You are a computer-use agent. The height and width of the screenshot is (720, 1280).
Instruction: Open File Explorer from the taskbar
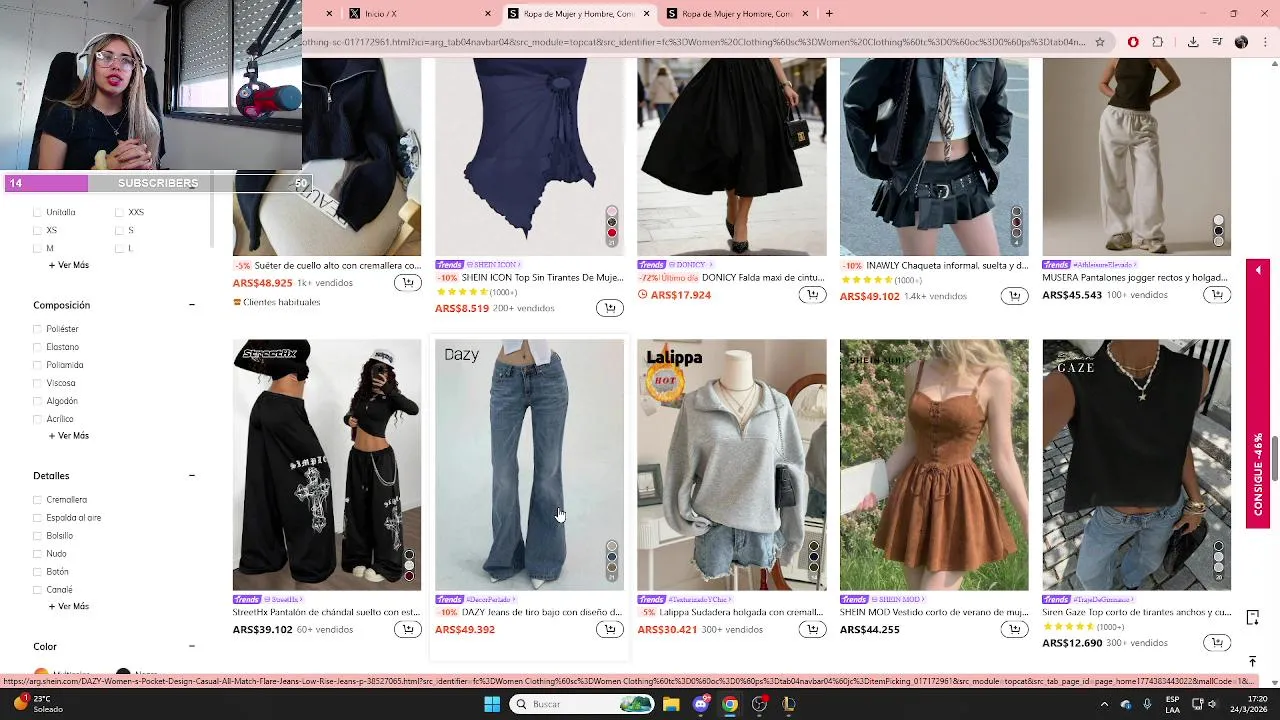coord(671,704)
